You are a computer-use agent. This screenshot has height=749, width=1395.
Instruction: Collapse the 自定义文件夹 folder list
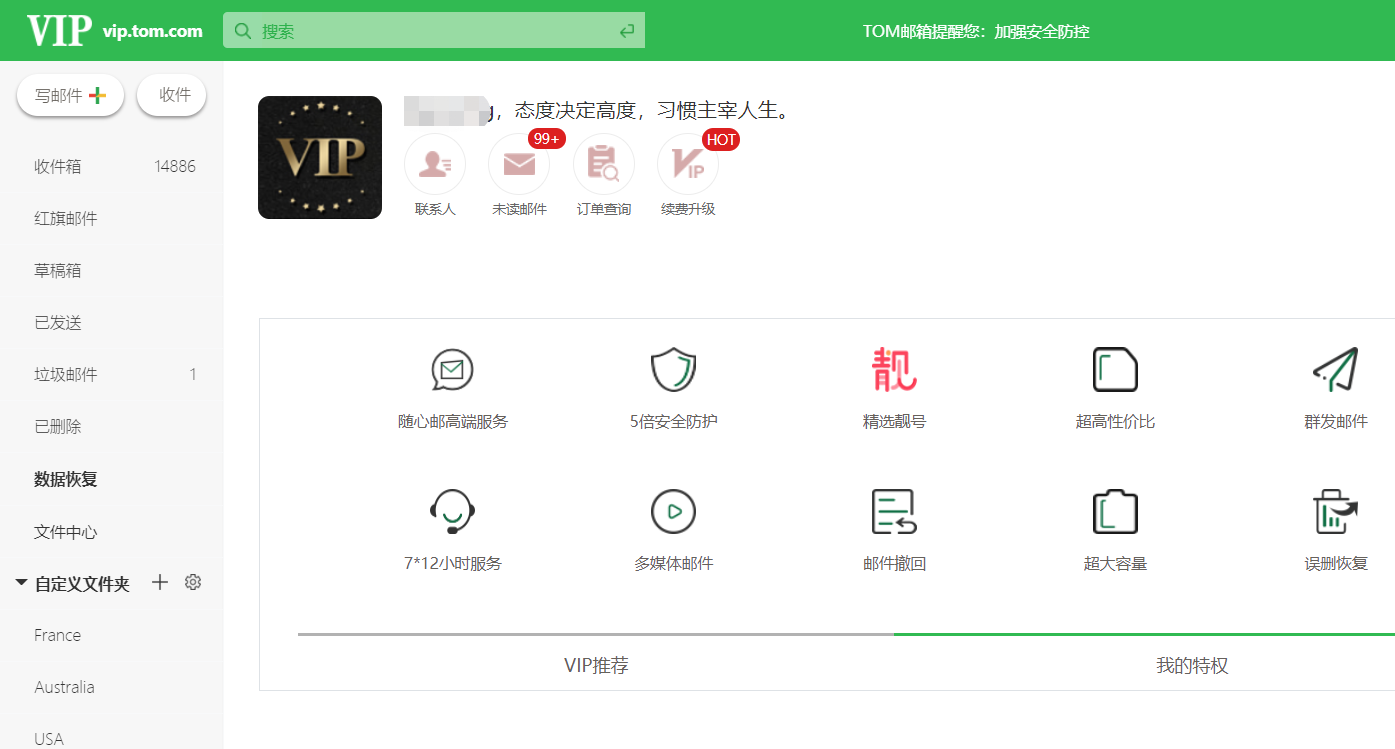21,581
